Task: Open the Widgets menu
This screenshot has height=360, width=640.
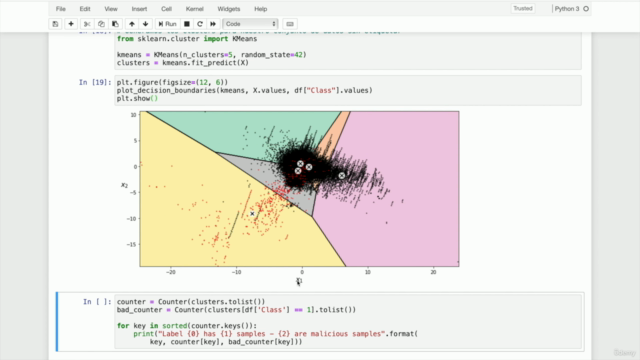Action: (x=229, y=9)
